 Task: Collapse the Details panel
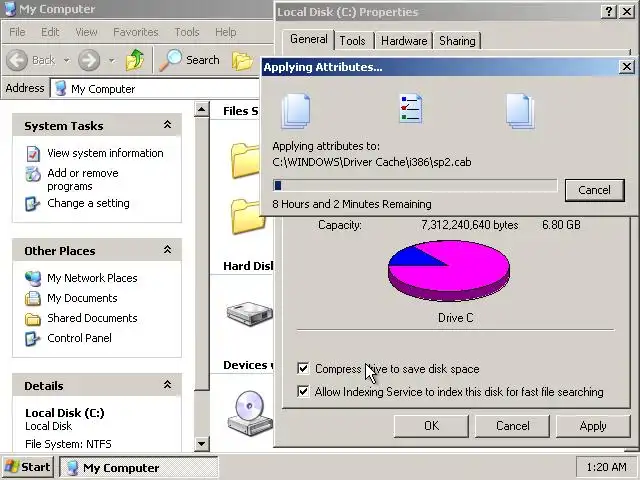click(167, 385)
